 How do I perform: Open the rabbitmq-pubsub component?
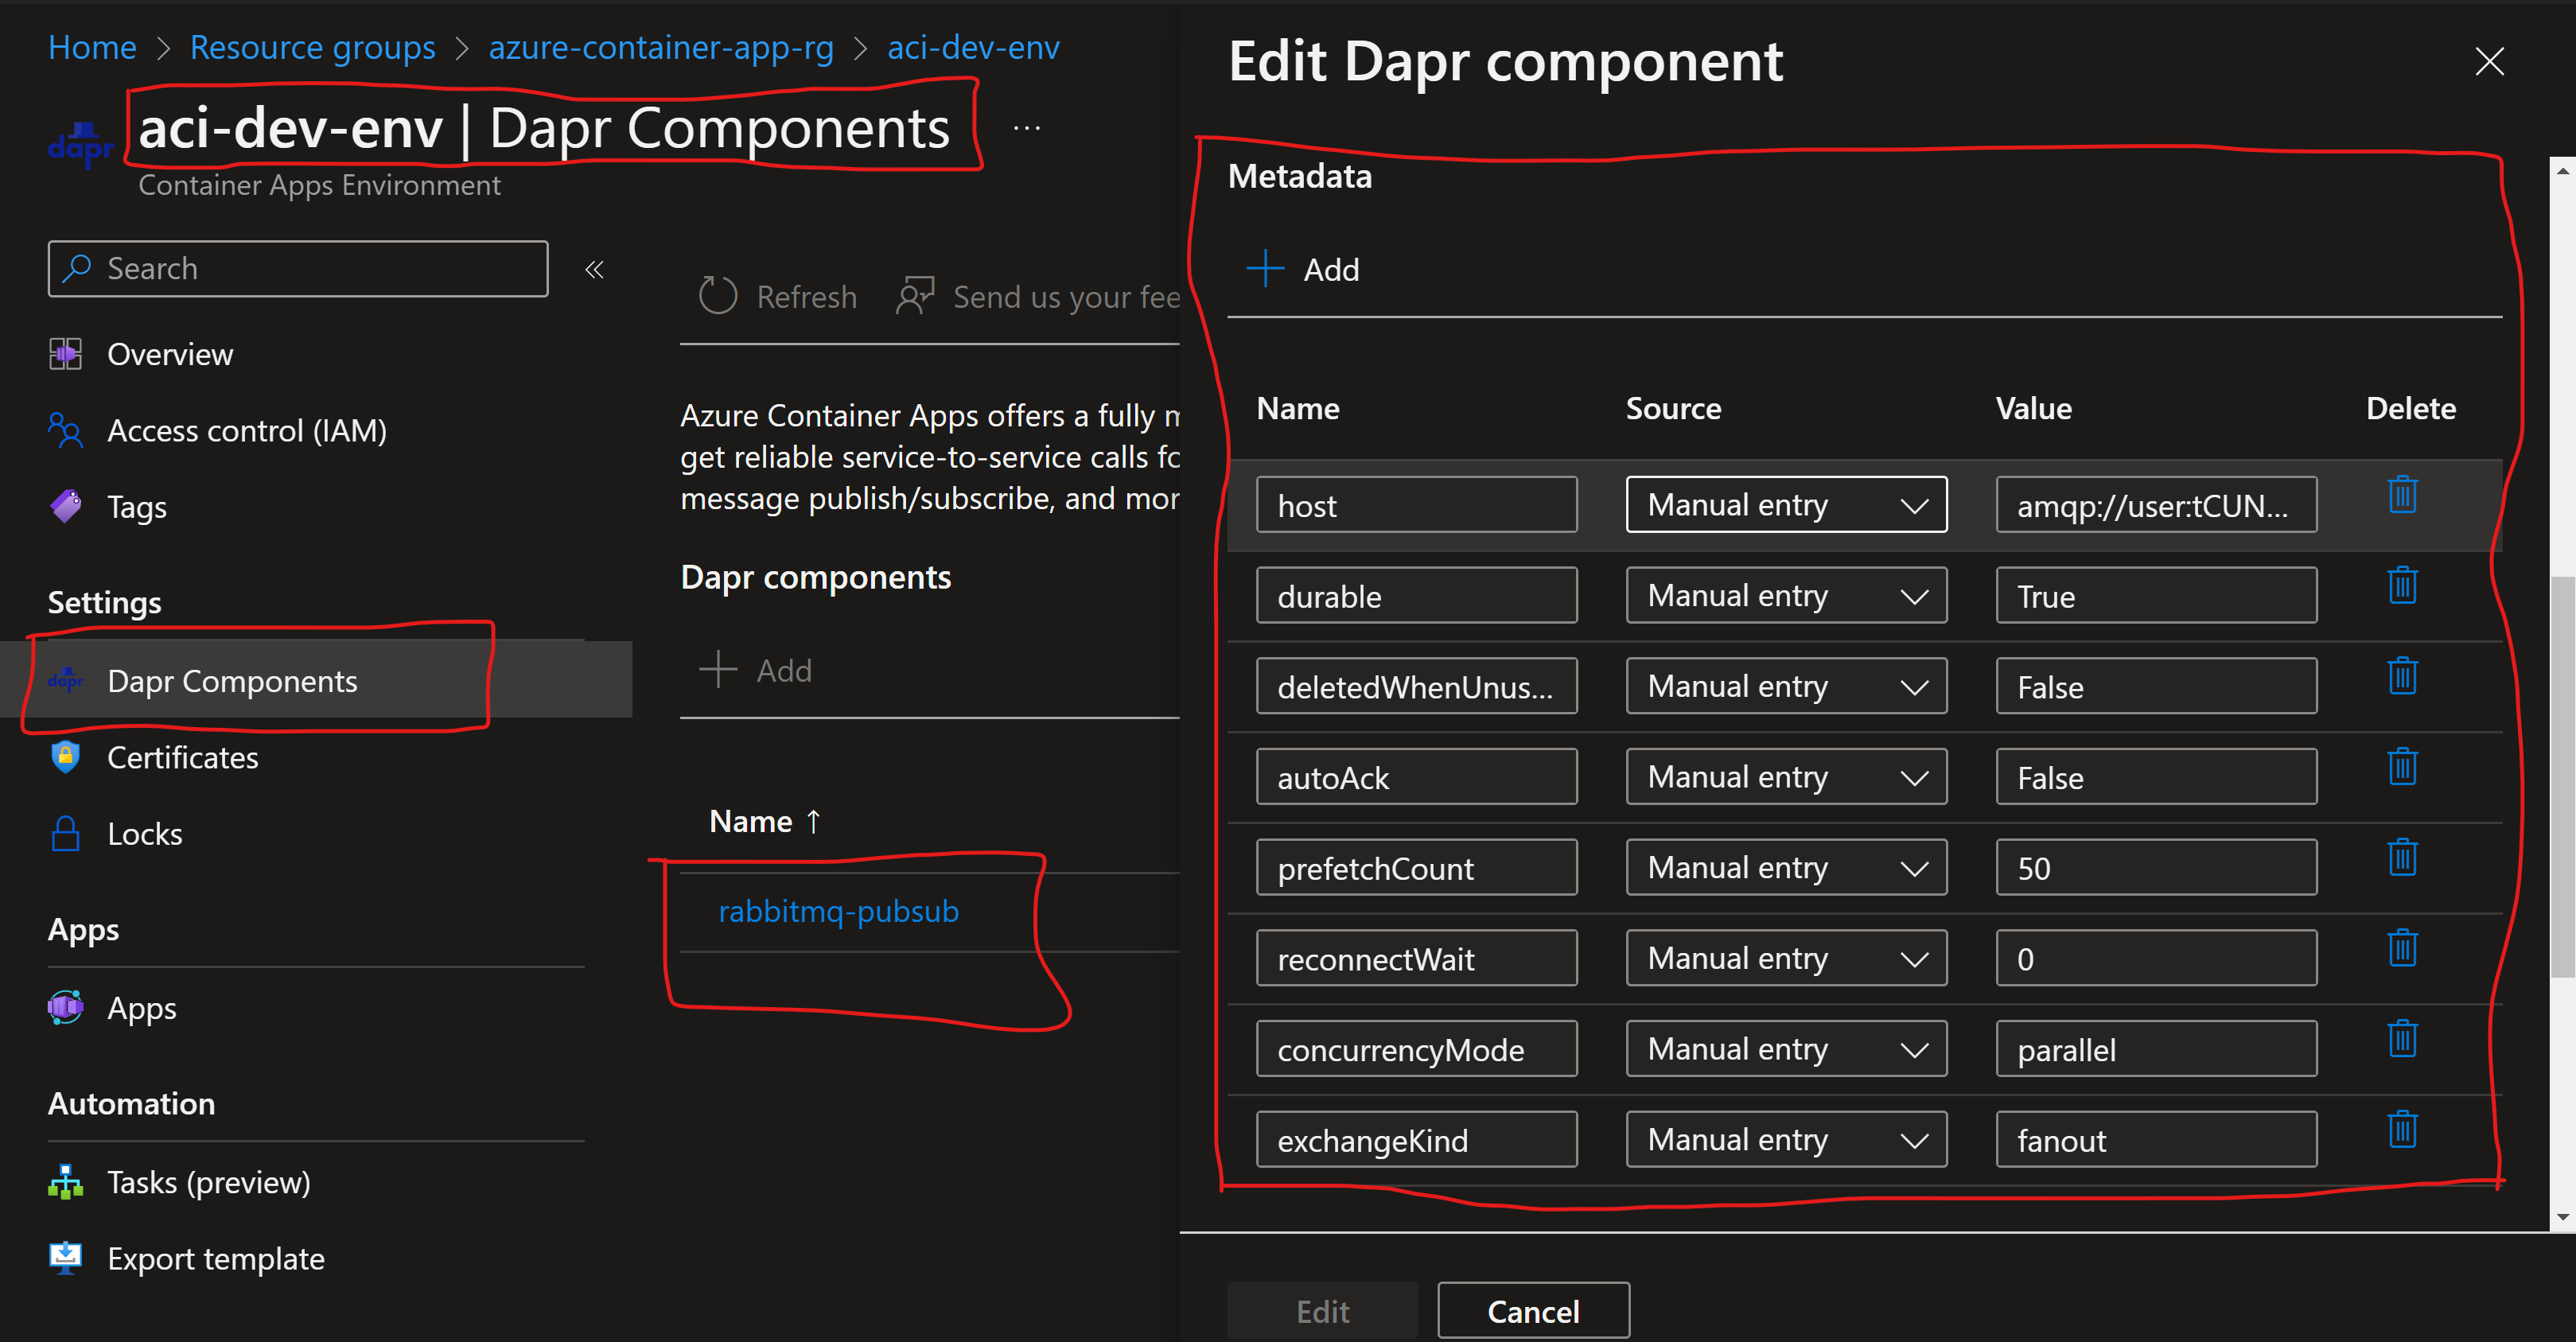pos(838,911)
